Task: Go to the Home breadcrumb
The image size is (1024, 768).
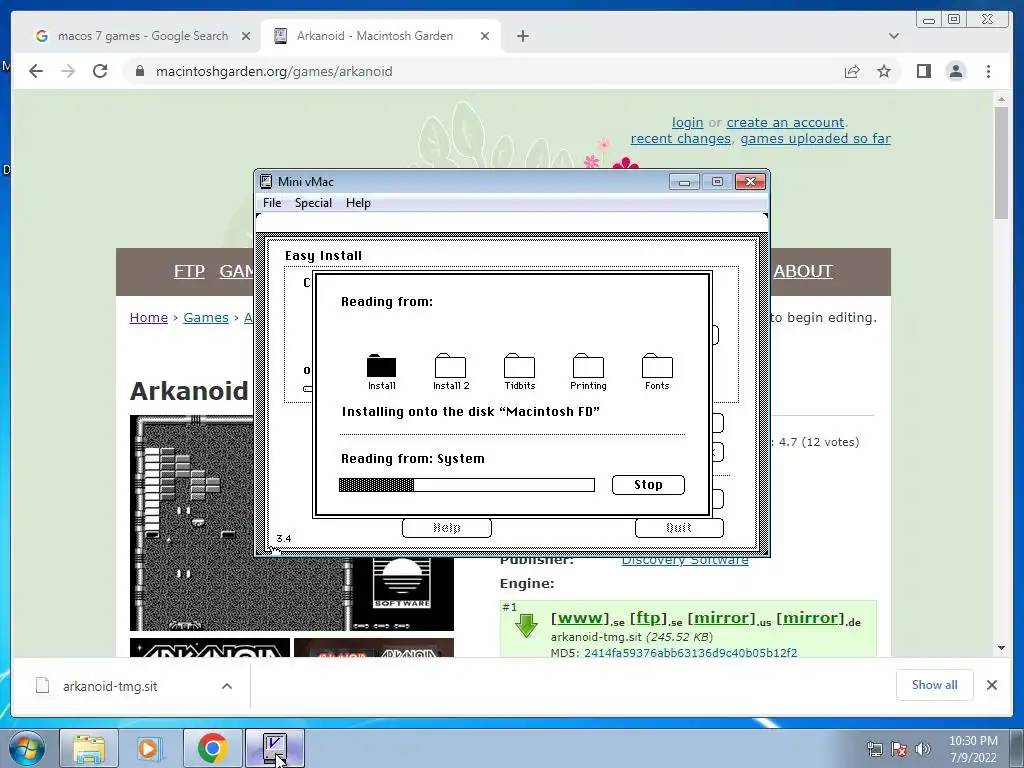Action: [x=149, y=317]
